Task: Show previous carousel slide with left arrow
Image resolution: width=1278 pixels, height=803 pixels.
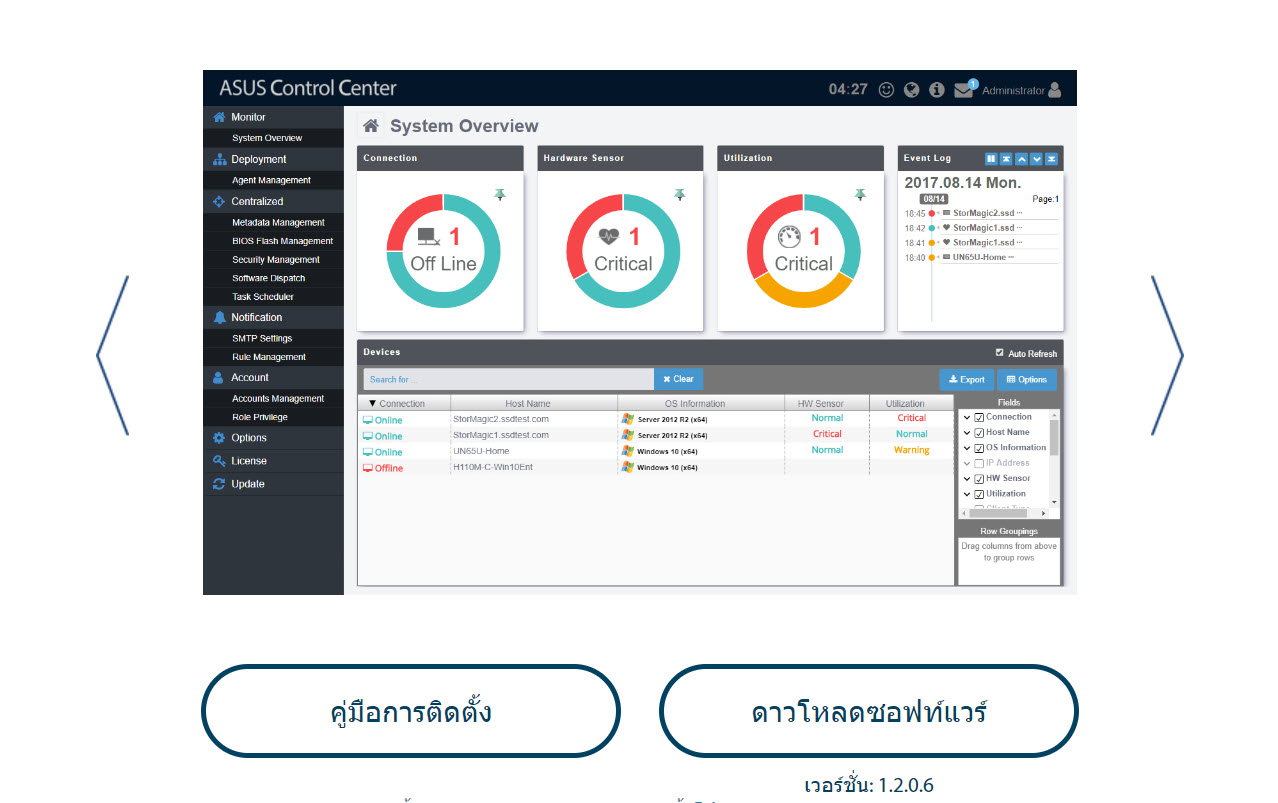Action: pos(112,355)
